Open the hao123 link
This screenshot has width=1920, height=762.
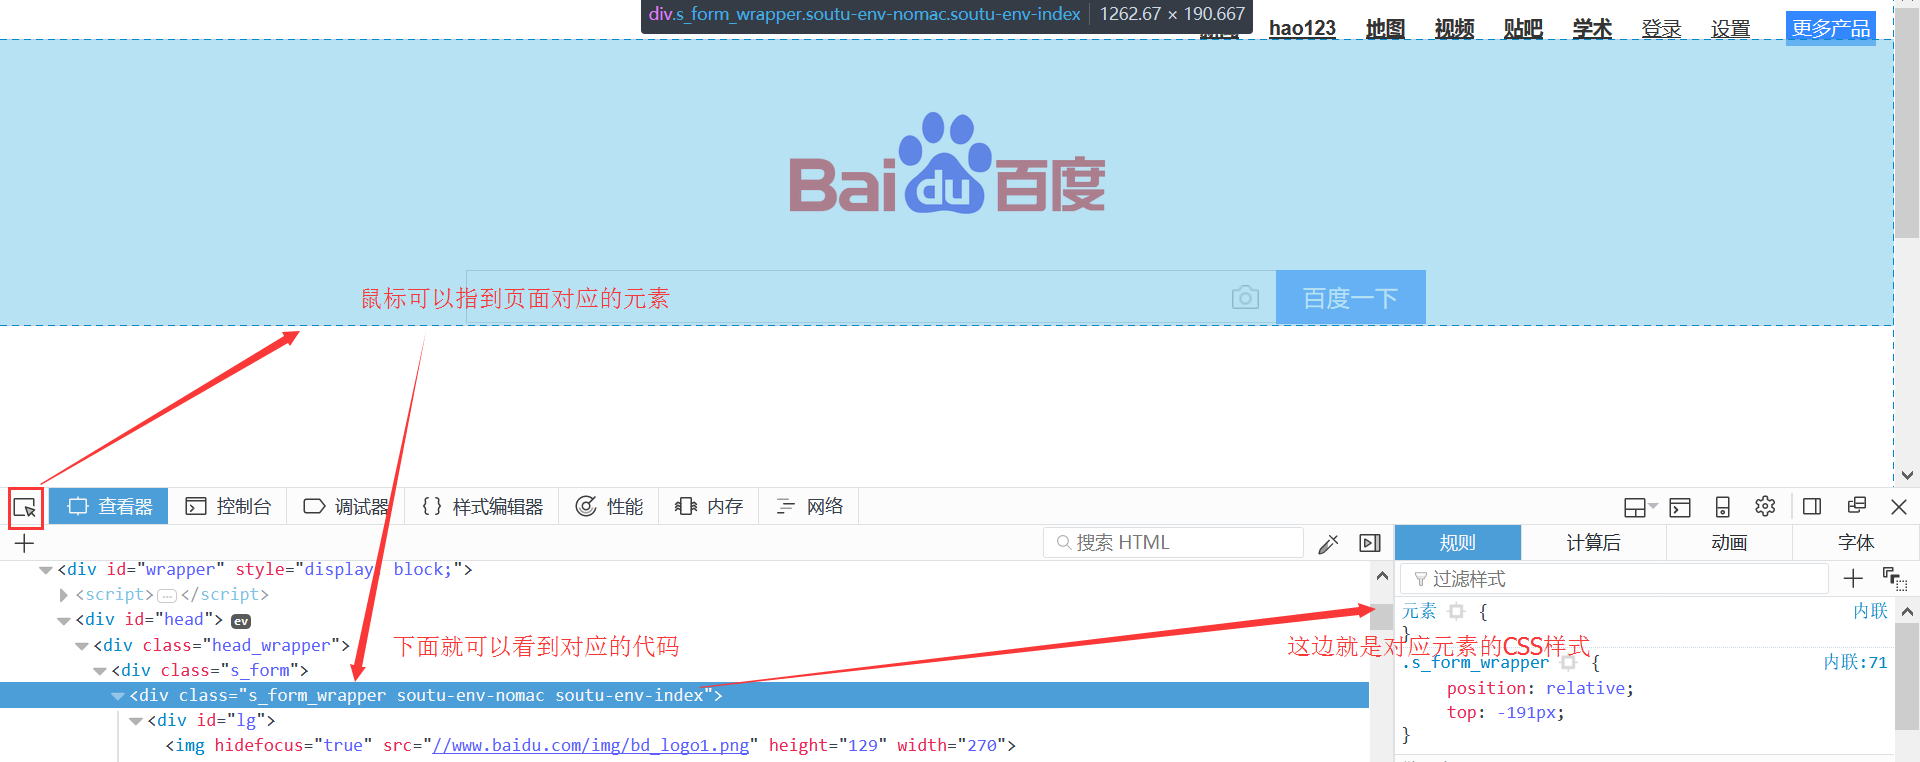click(x=1302, y=28)
